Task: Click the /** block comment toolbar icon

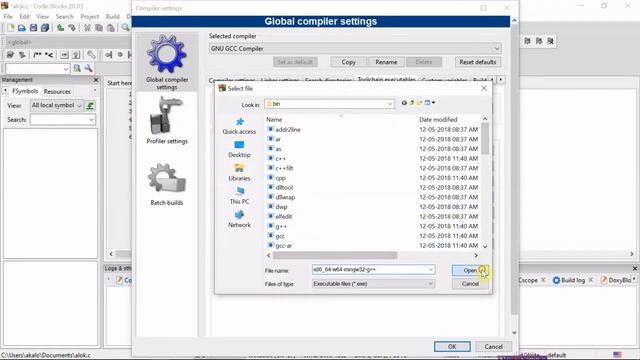Action: pos(37,55)
